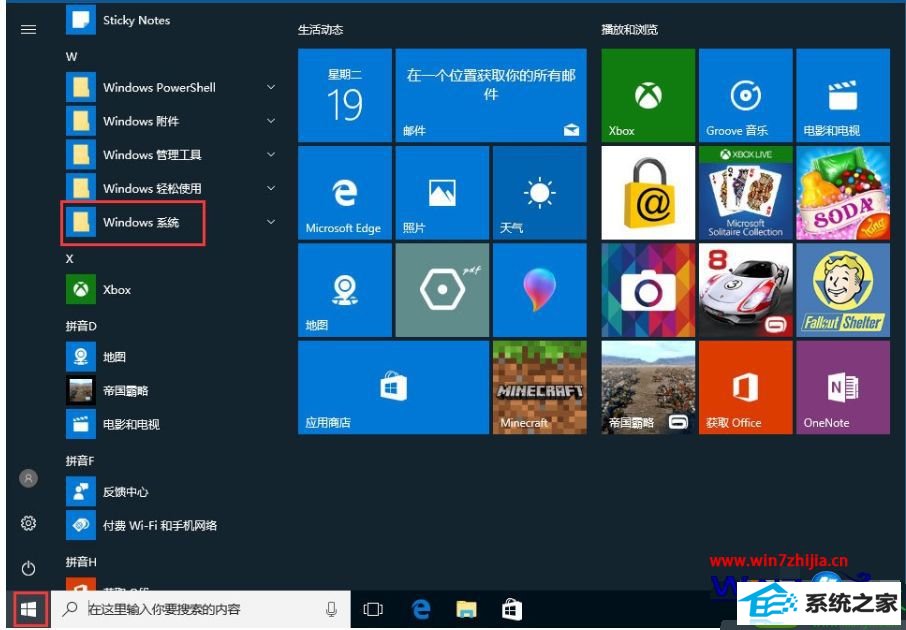Viewport: 906px width, 630px height.
Task: Click the 拼音D group header
Action: click(x=81, y=326)
